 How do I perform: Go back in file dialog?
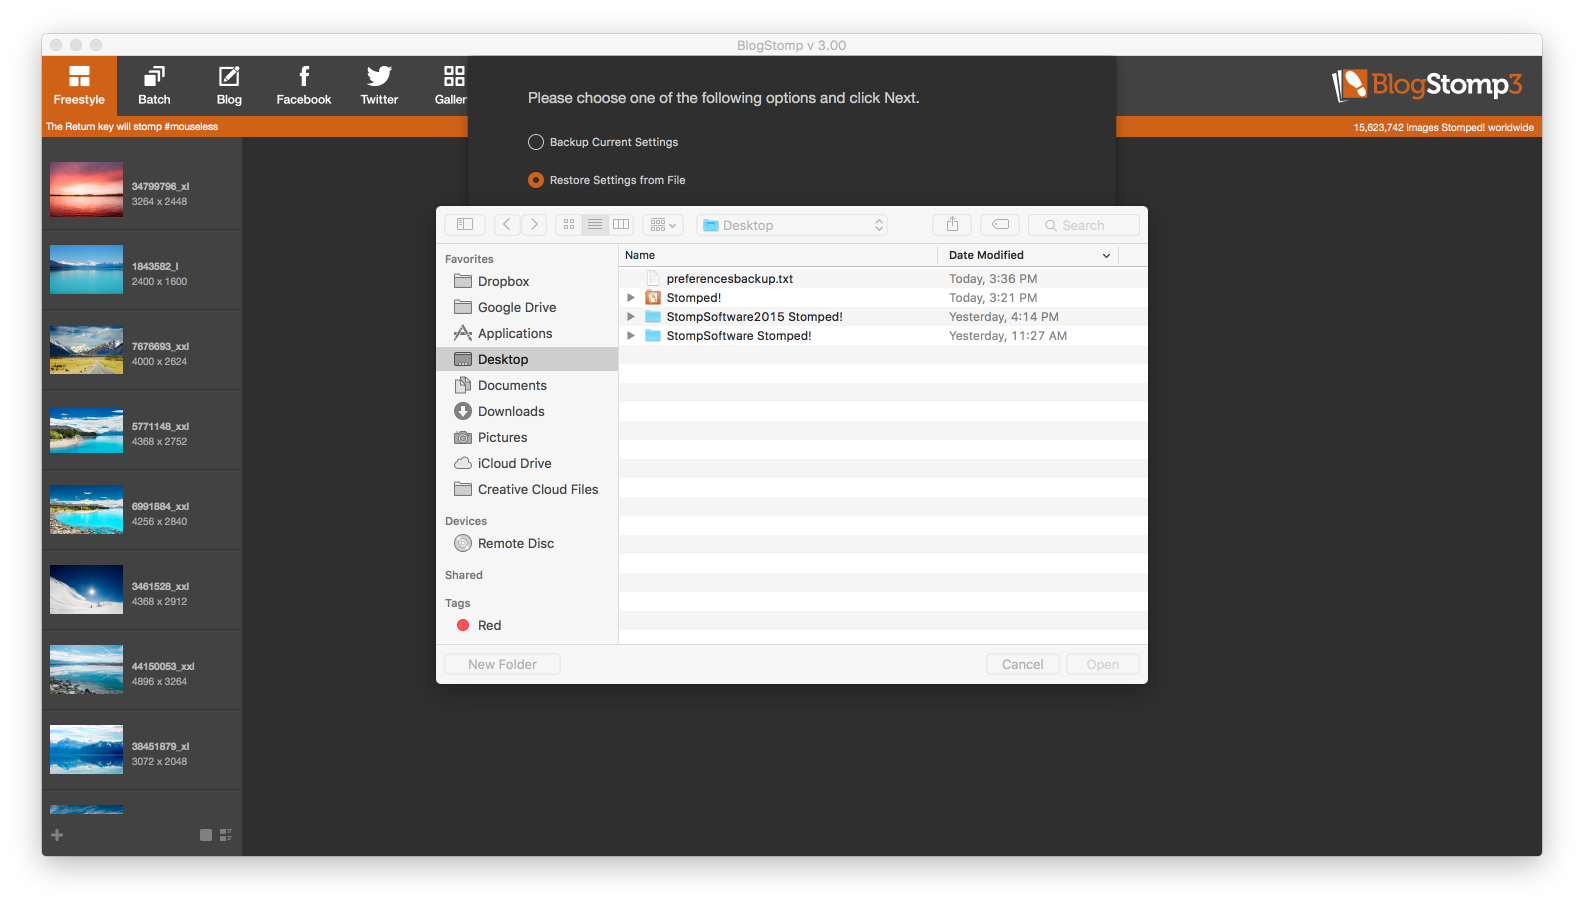pos(507,224)
